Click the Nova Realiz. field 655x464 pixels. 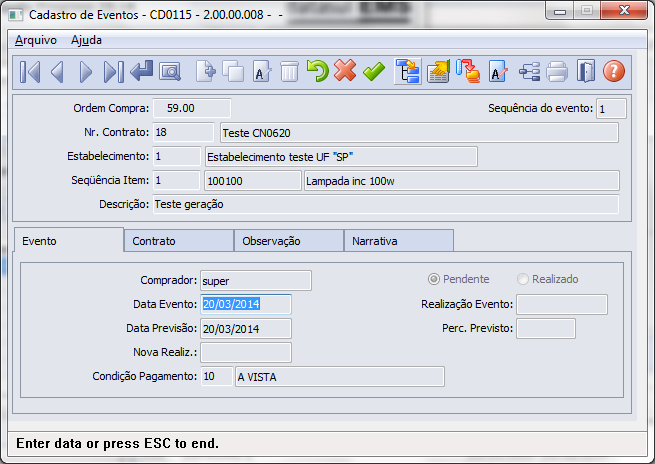tap(246, 352)
